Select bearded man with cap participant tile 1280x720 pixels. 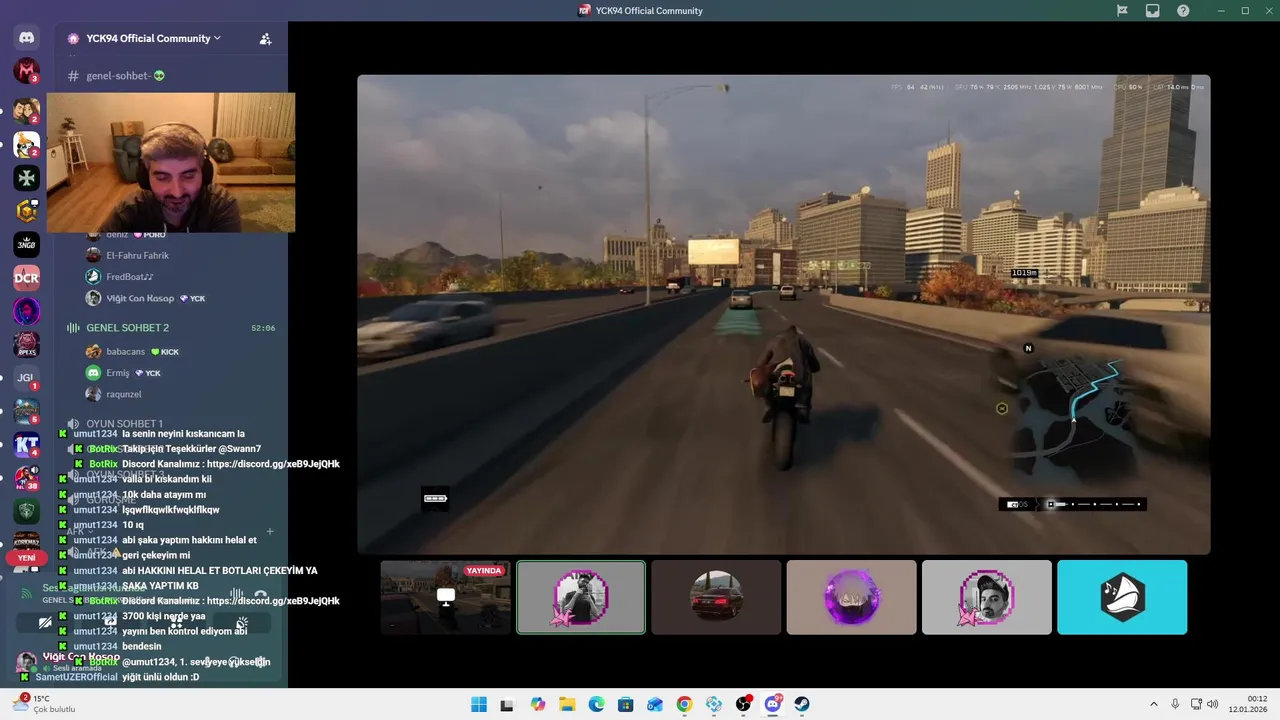click(x=987, y=597)
